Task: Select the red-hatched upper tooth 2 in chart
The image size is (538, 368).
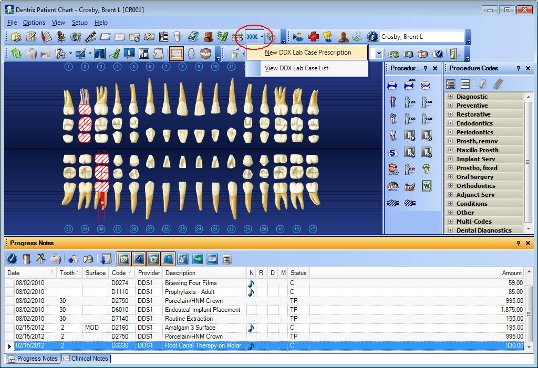Action: pyautogui.click(x=84, y=117)
